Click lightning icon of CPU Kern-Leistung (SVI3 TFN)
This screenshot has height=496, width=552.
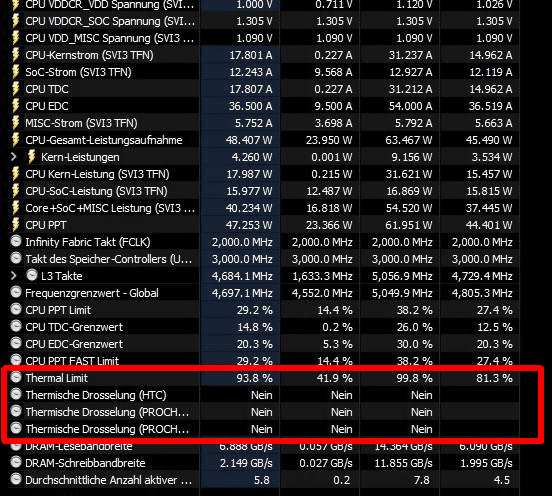pos(15,174)
